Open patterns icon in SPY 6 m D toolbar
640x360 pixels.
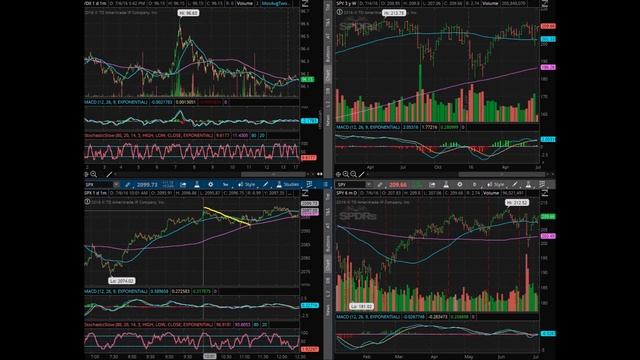542,184
